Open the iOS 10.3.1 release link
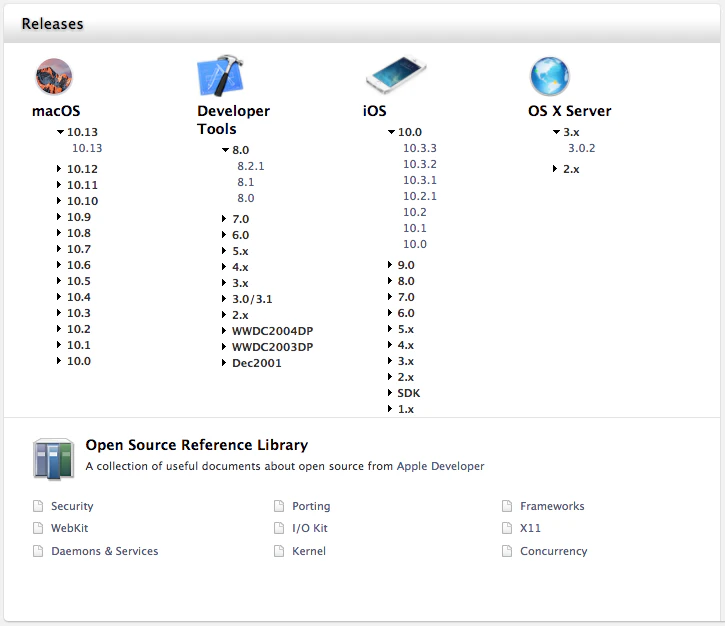The height and width of the screenshot is (626, 725). click(420, 180)
